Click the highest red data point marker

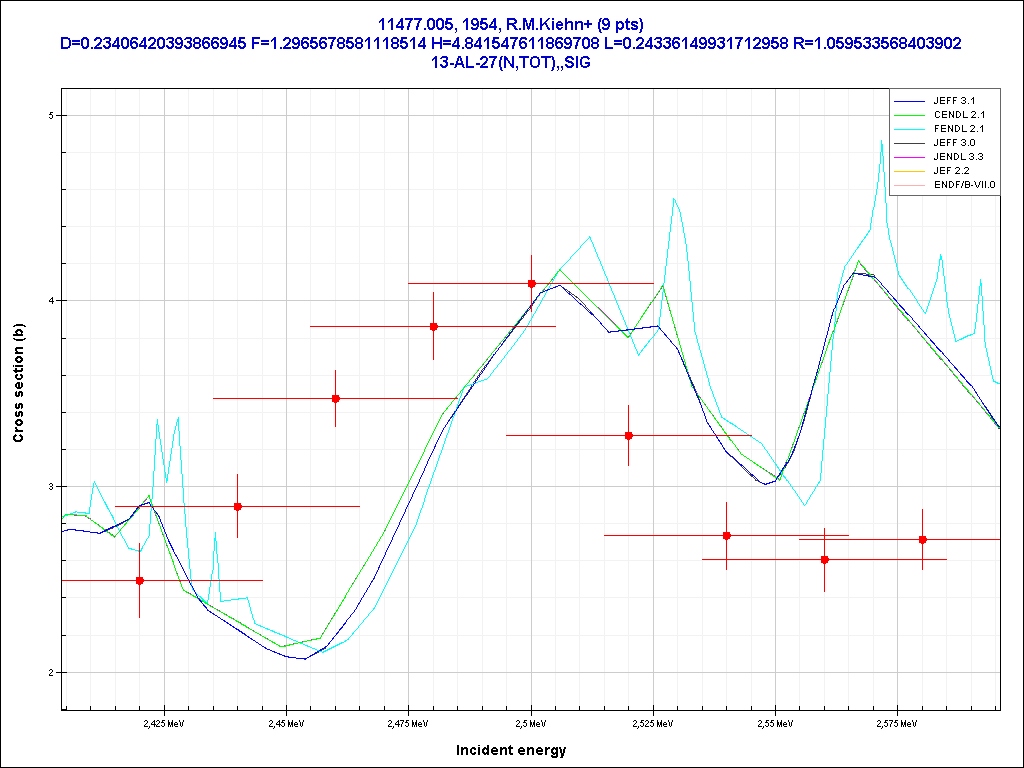click(x=531, y=284)
